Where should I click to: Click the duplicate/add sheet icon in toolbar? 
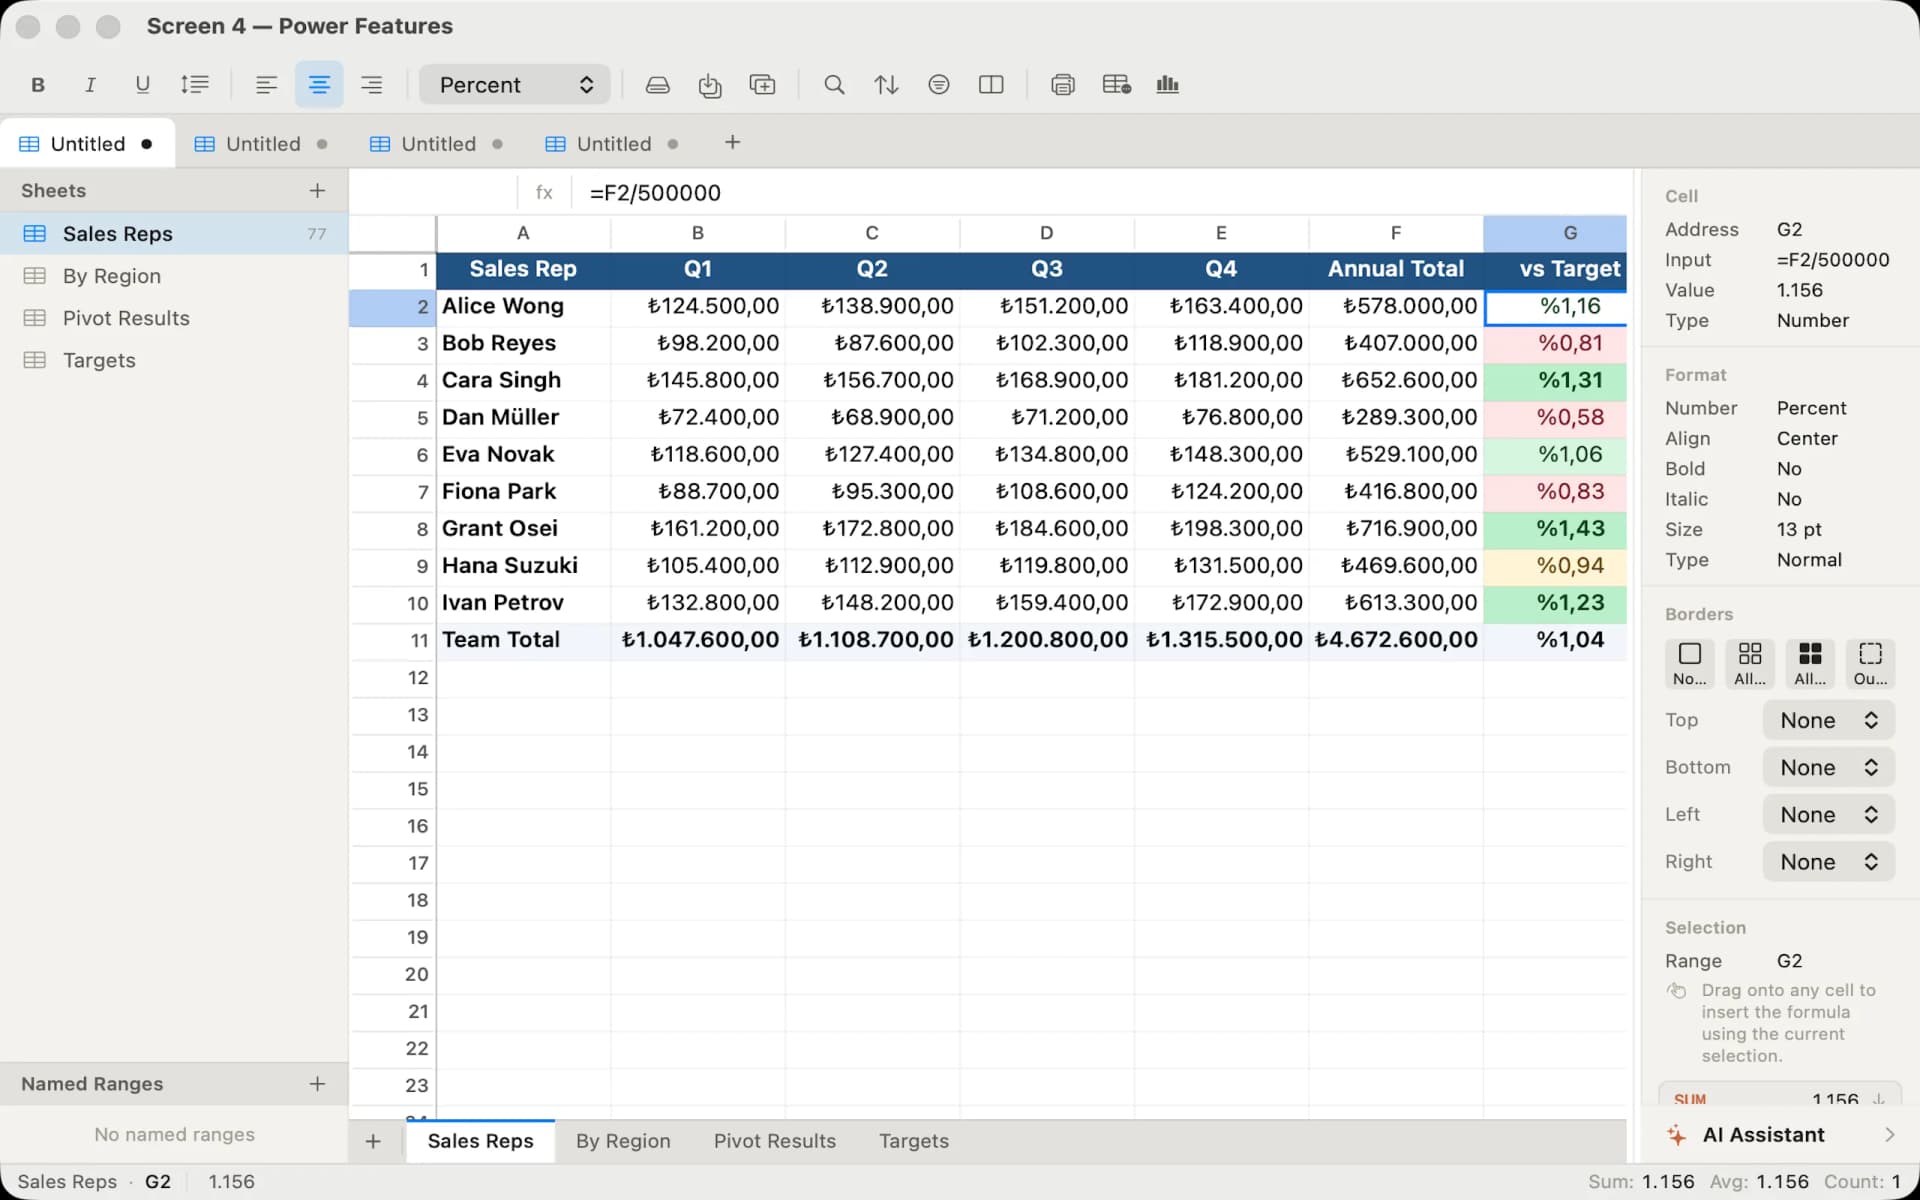762,85
